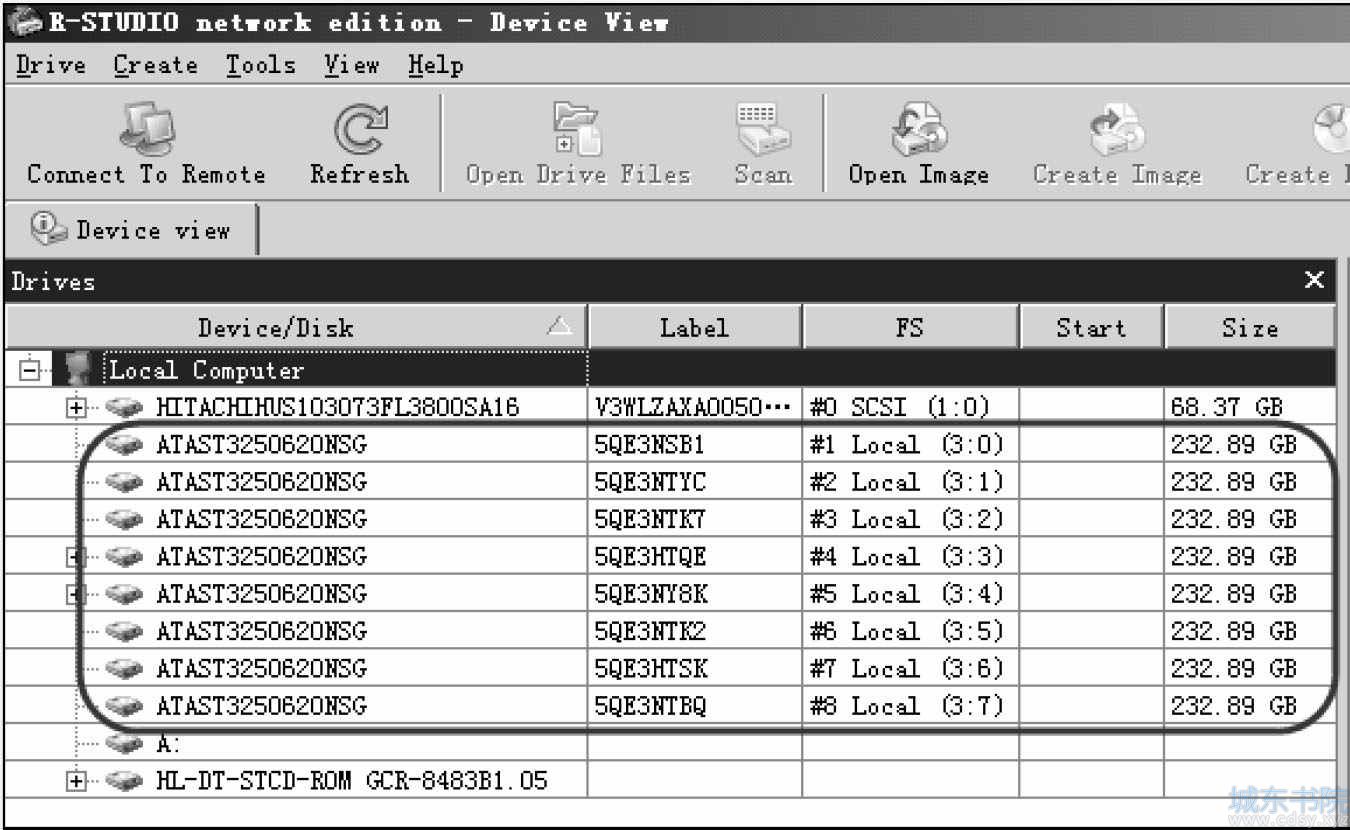Click the #1 Local (3:0) cell
This screenshot has height=830, width=1350.
[910, 445]
